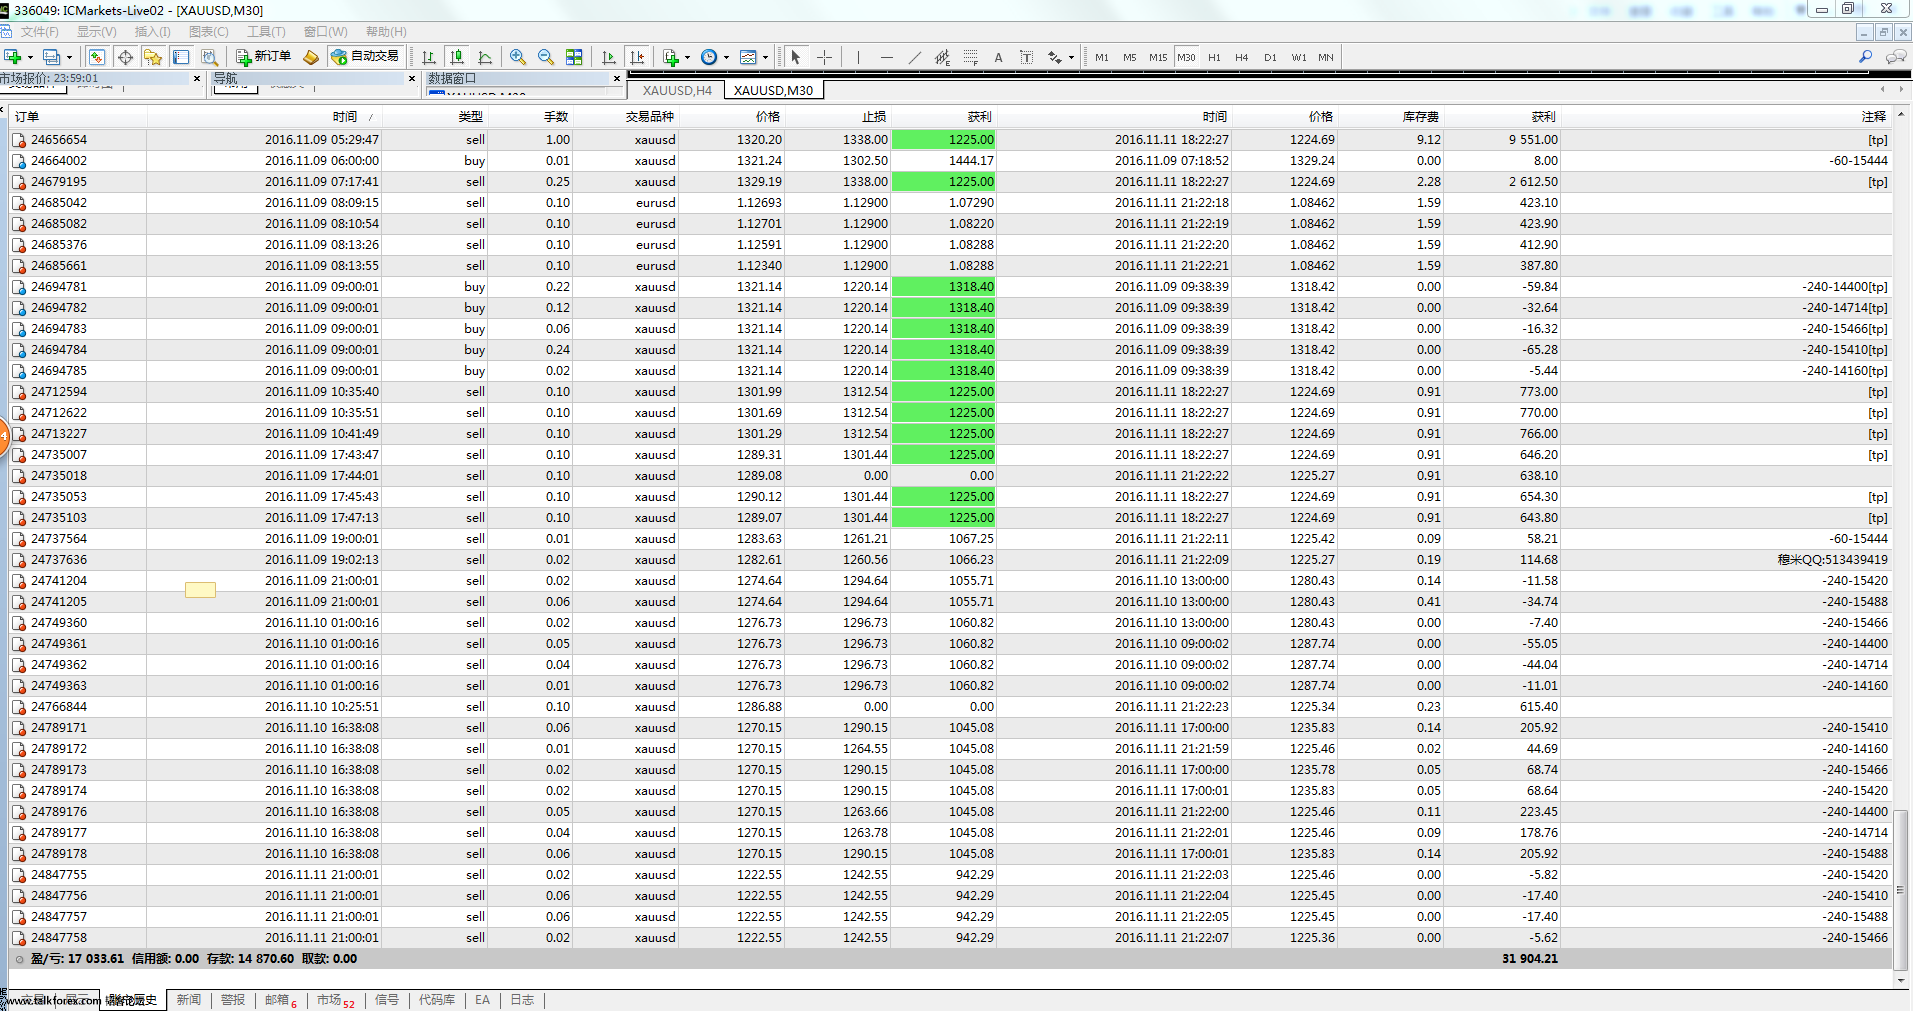1913x1011 pixels.
Task: Click the 新订单 button
Action: (x=264, y=57)
